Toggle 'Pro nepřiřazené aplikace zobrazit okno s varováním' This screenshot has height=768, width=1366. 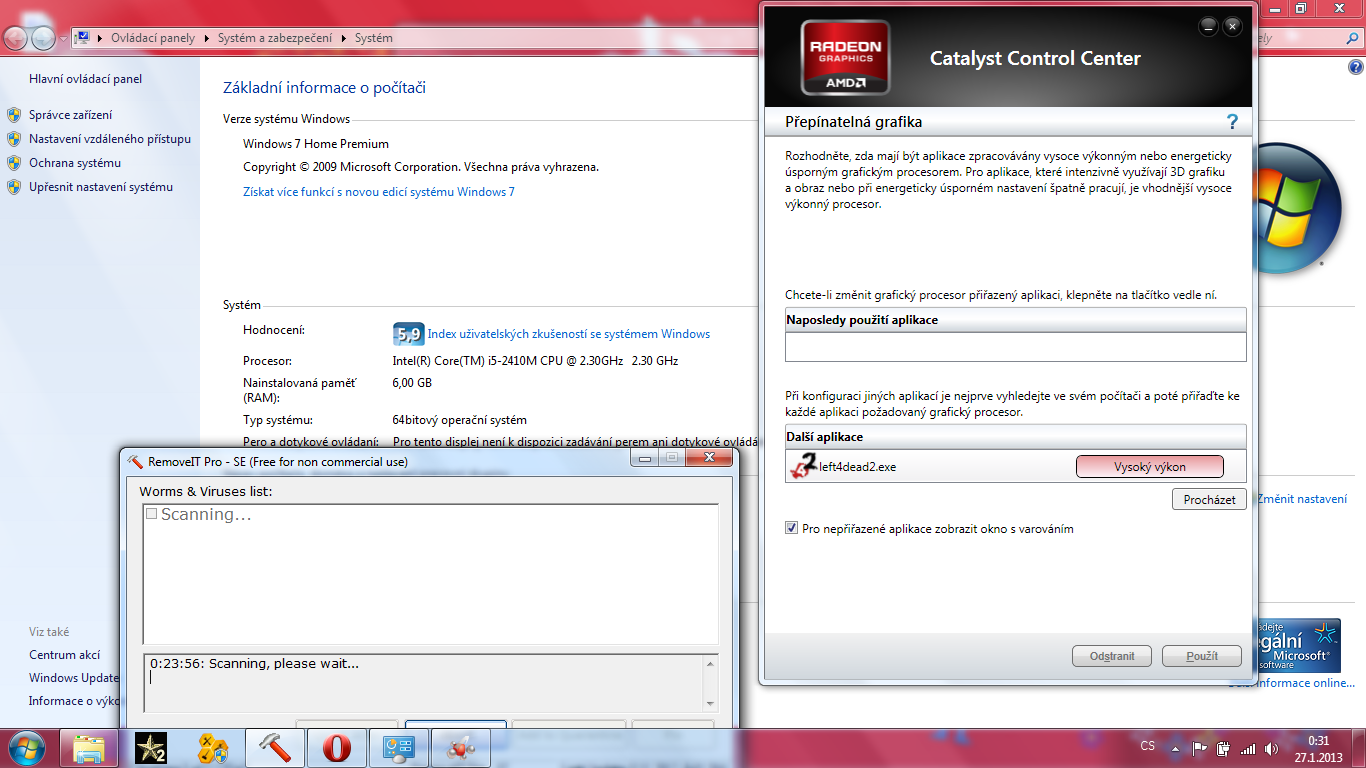(793, 528)
